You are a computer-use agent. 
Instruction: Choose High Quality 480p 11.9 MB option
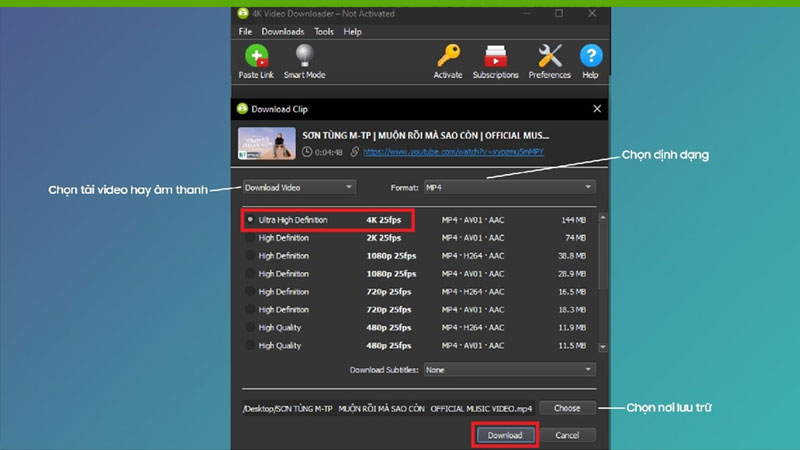(x=249, y=327)
